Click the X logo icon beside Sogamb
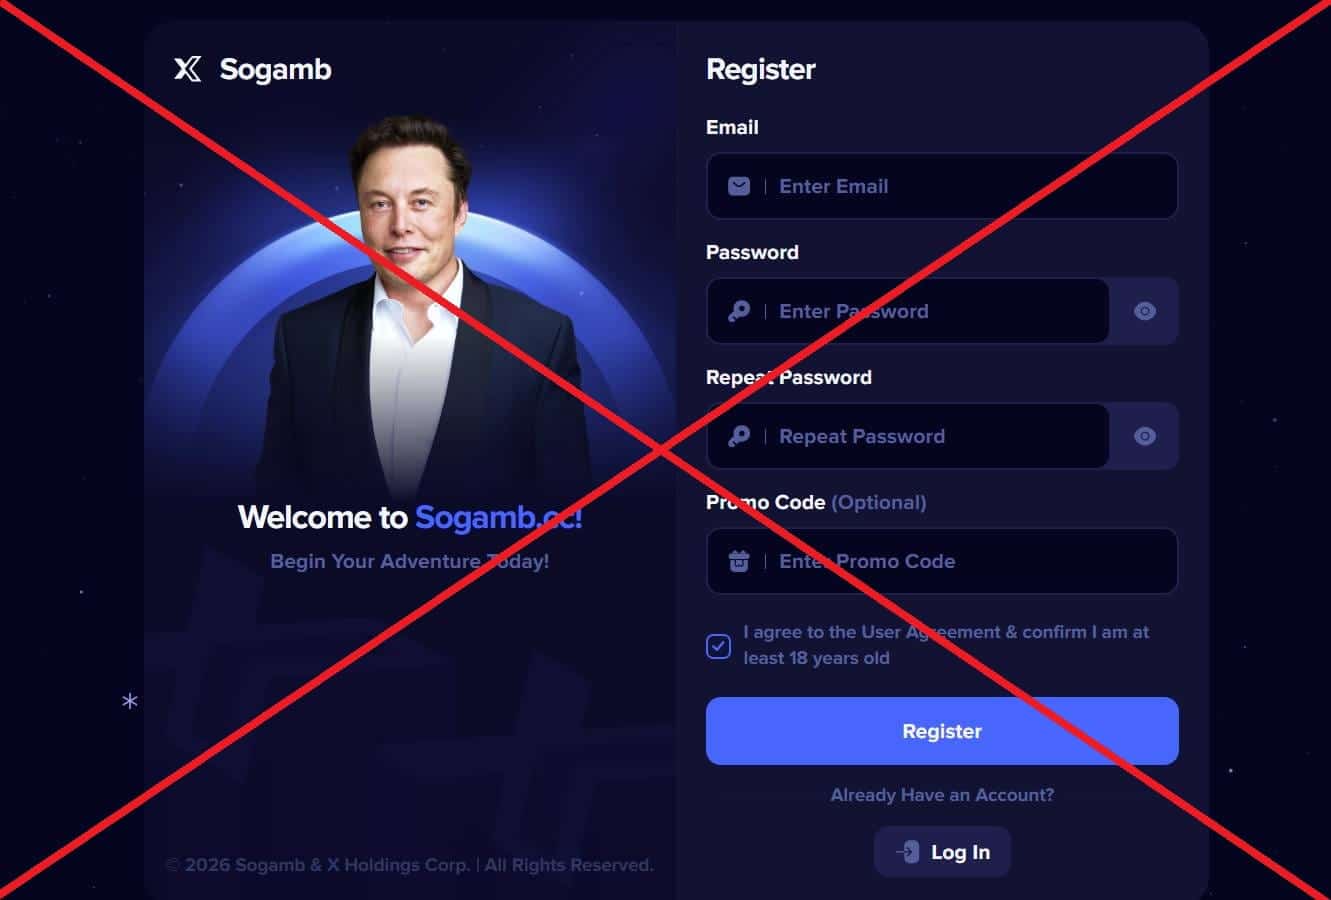 pyautogui.click(x=187, y=69)
